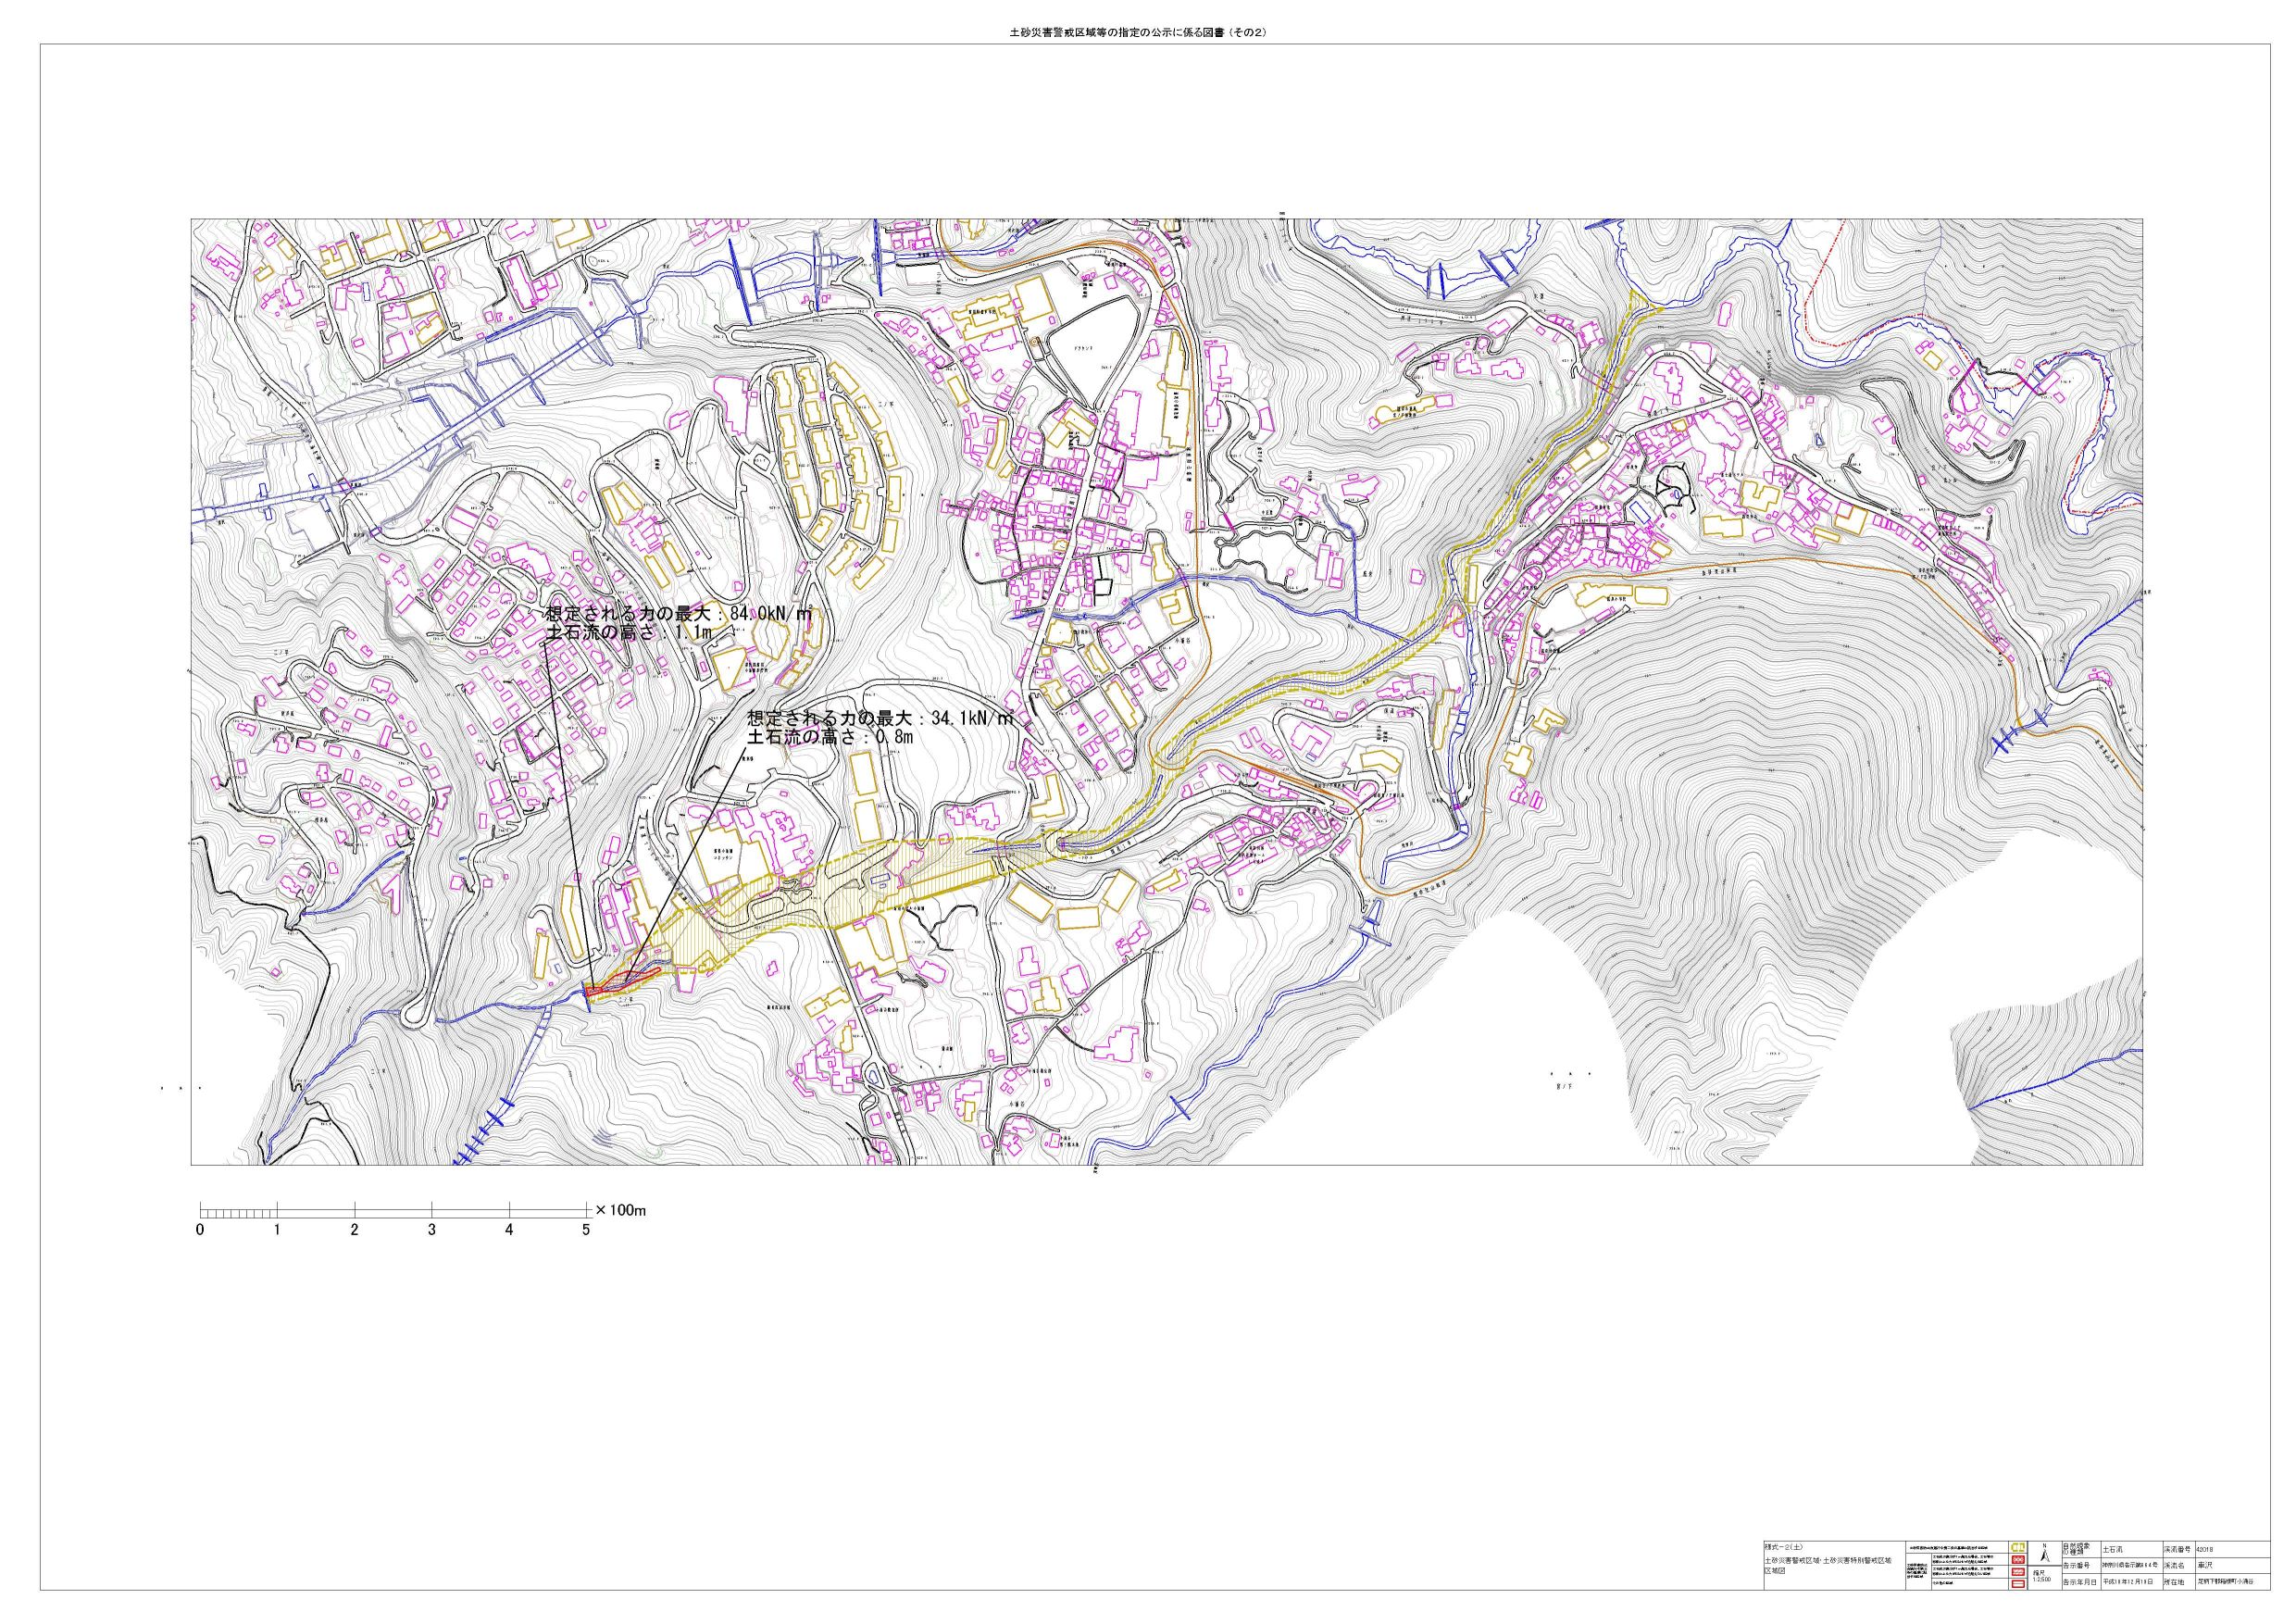
Task: Click the north arrow symbol in legend
Action: [x=2045, y=1556]
